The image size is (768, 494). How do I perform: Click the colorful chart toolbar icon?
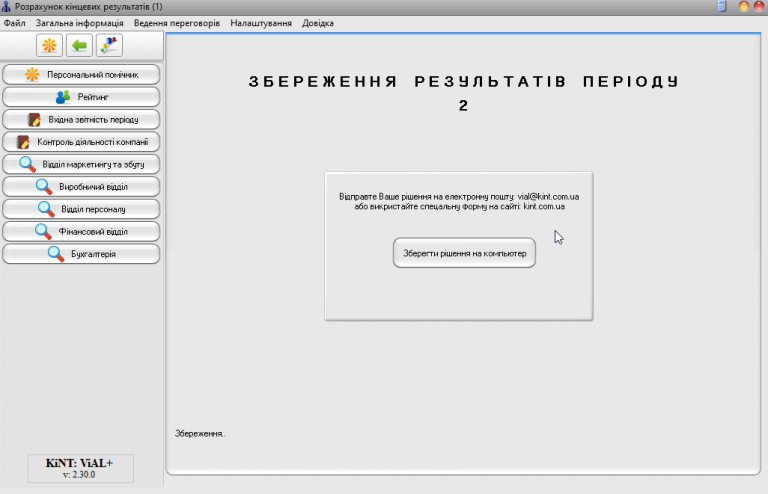pyautogui.click(x=109, y=46)
